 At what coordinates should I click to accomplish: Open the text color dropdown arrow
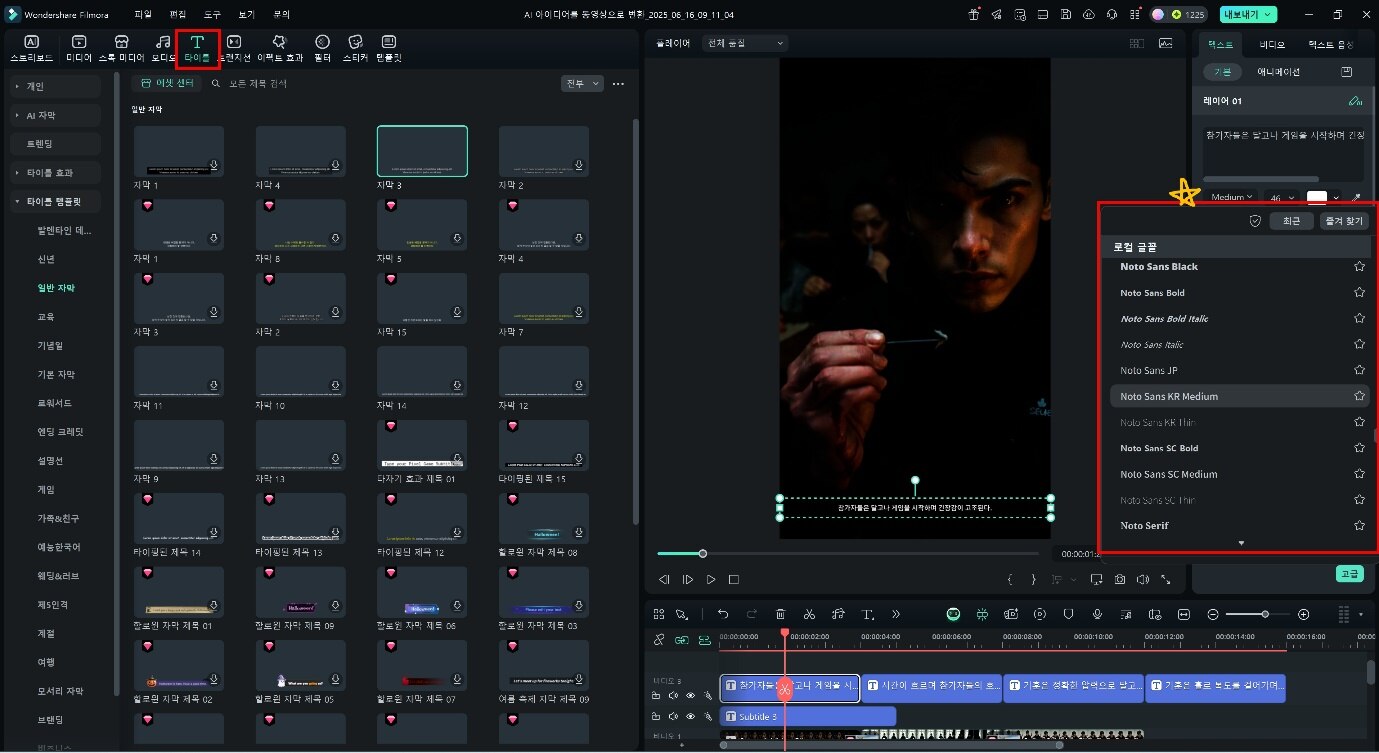click(x=1336, y=198)
